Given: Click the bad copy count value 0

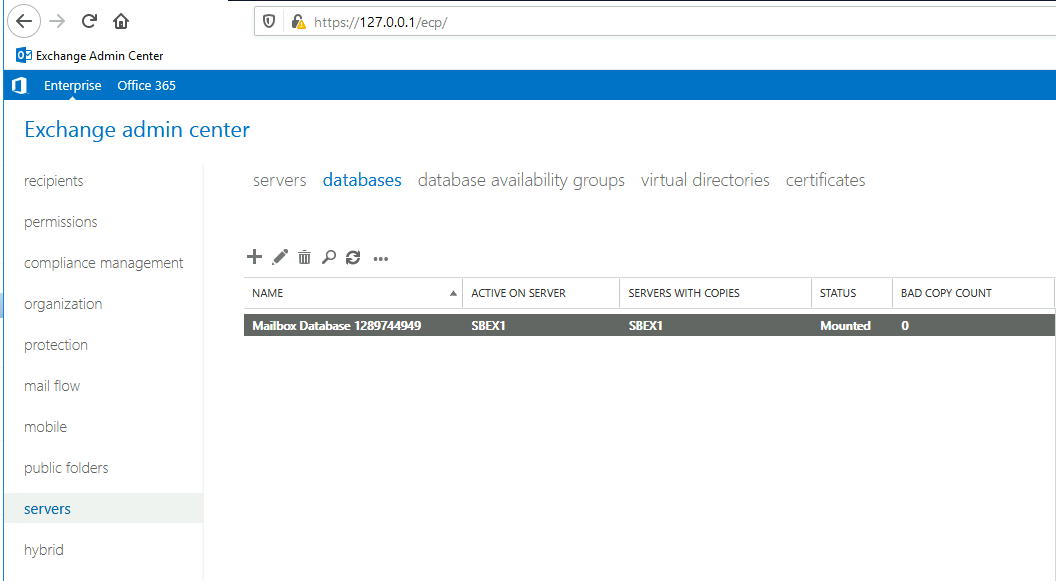Looking at the screenshot, I should pos(904,326).
